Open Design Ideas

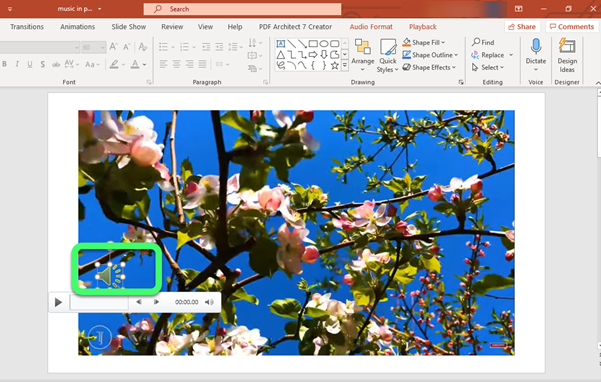tap(567, 56)
